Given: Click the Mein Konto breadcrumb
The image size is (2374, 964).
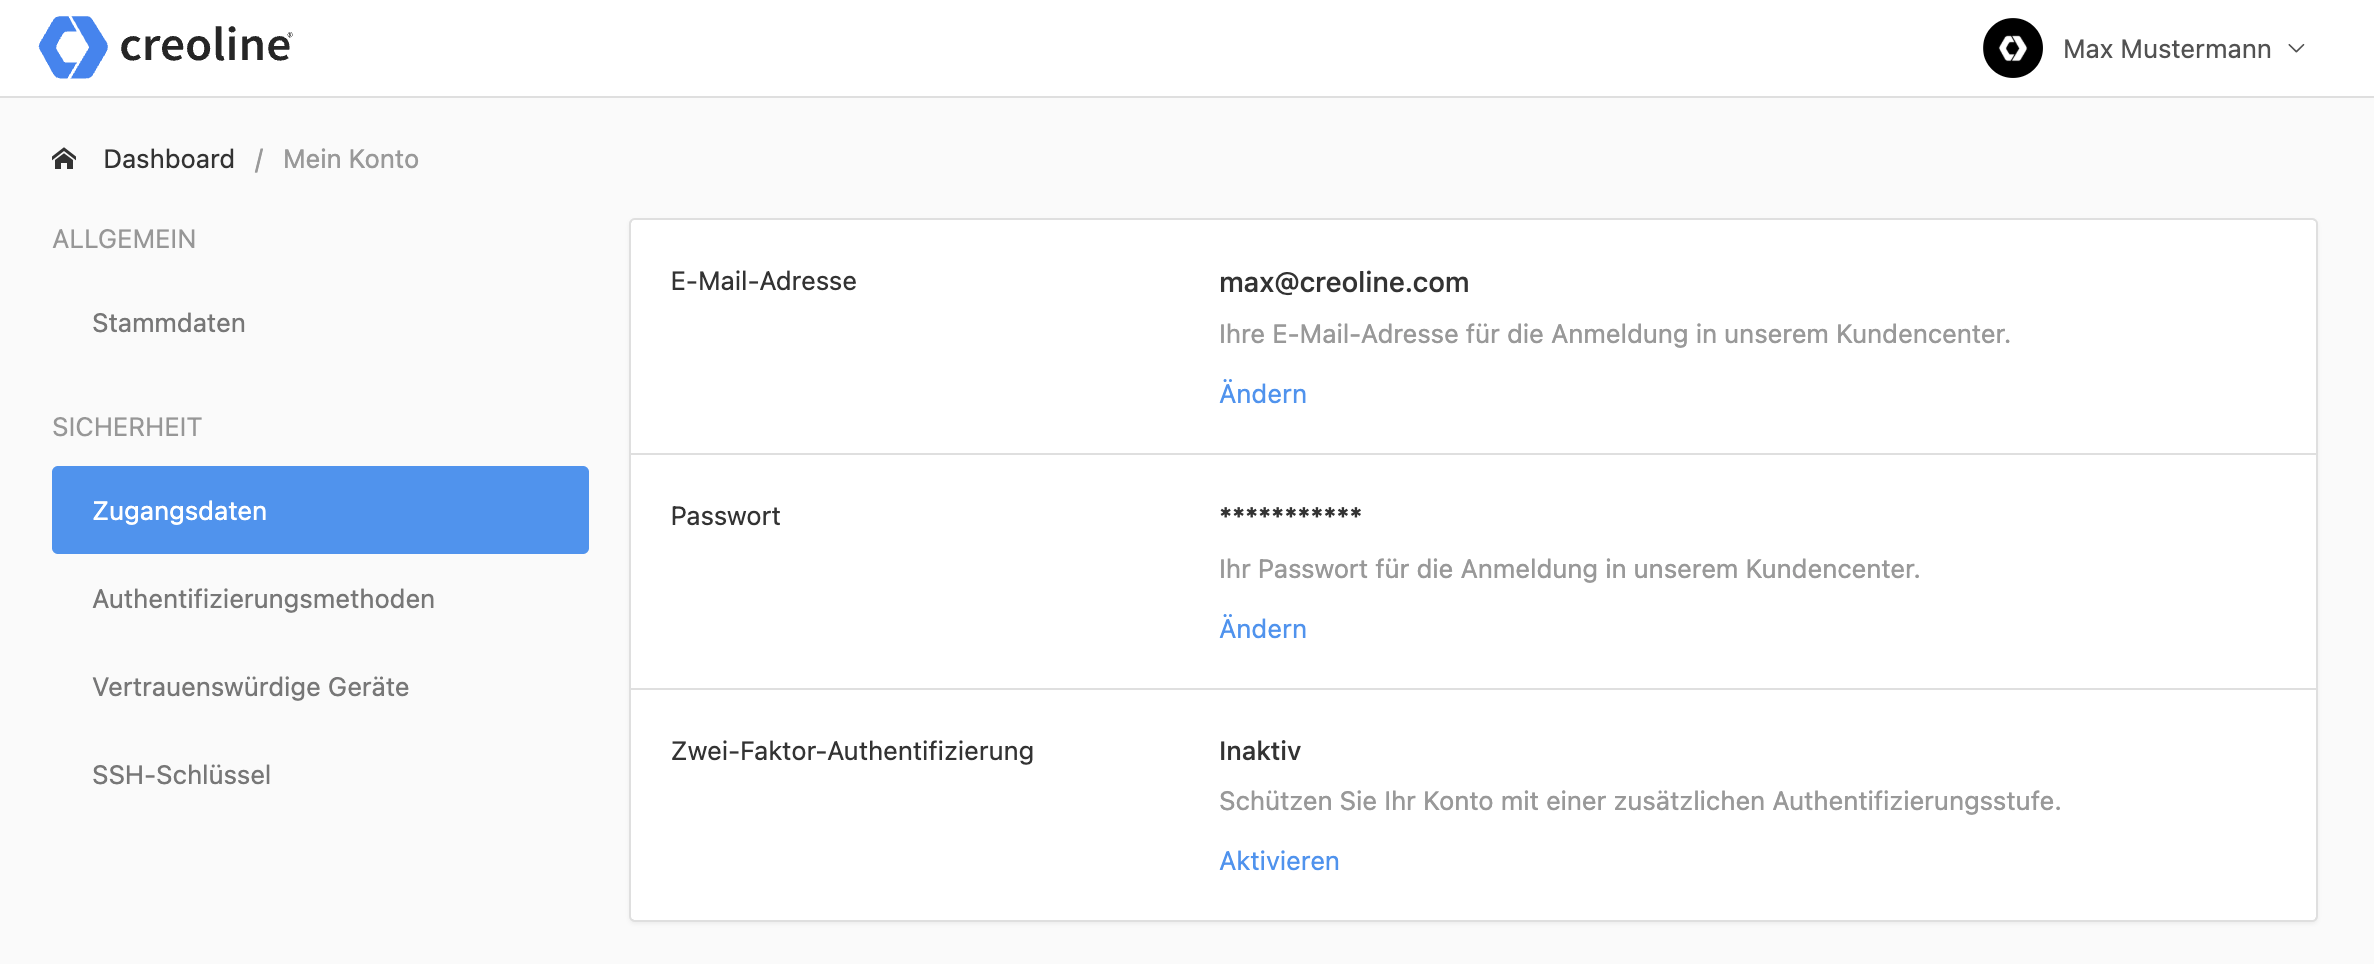Looking at the screenshot, I should [351, 159].
